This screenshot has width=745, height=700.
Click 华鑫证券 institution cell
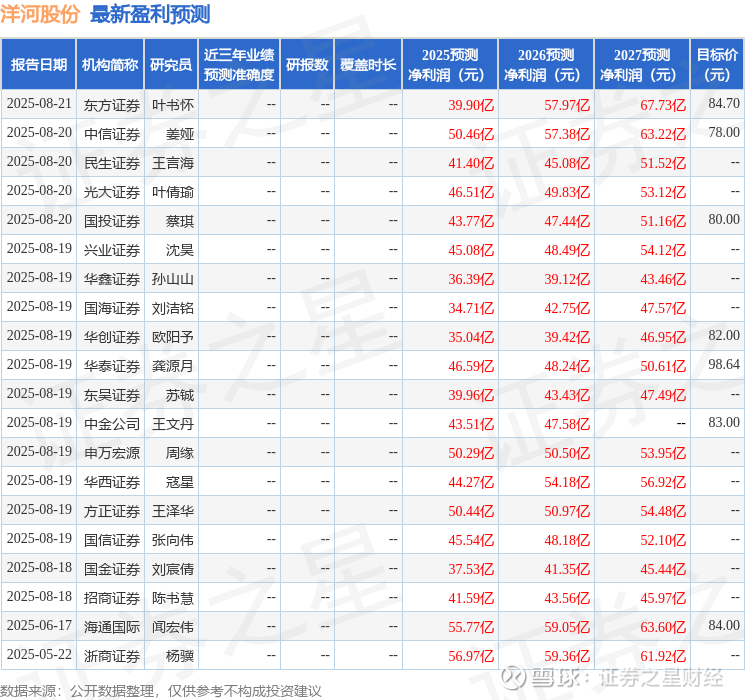pyautogui.click(x=112, y=279)
